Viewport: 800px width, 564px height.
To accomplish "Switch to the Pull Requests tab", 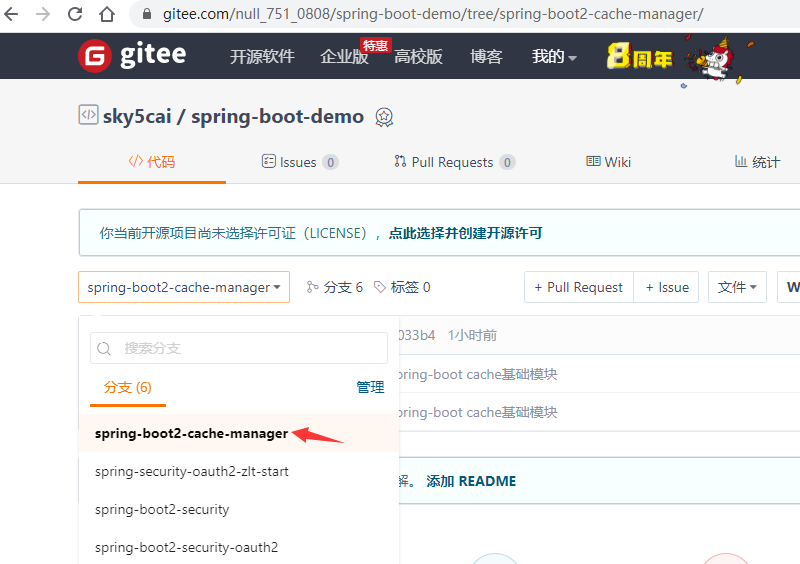I will click(455, 162).
